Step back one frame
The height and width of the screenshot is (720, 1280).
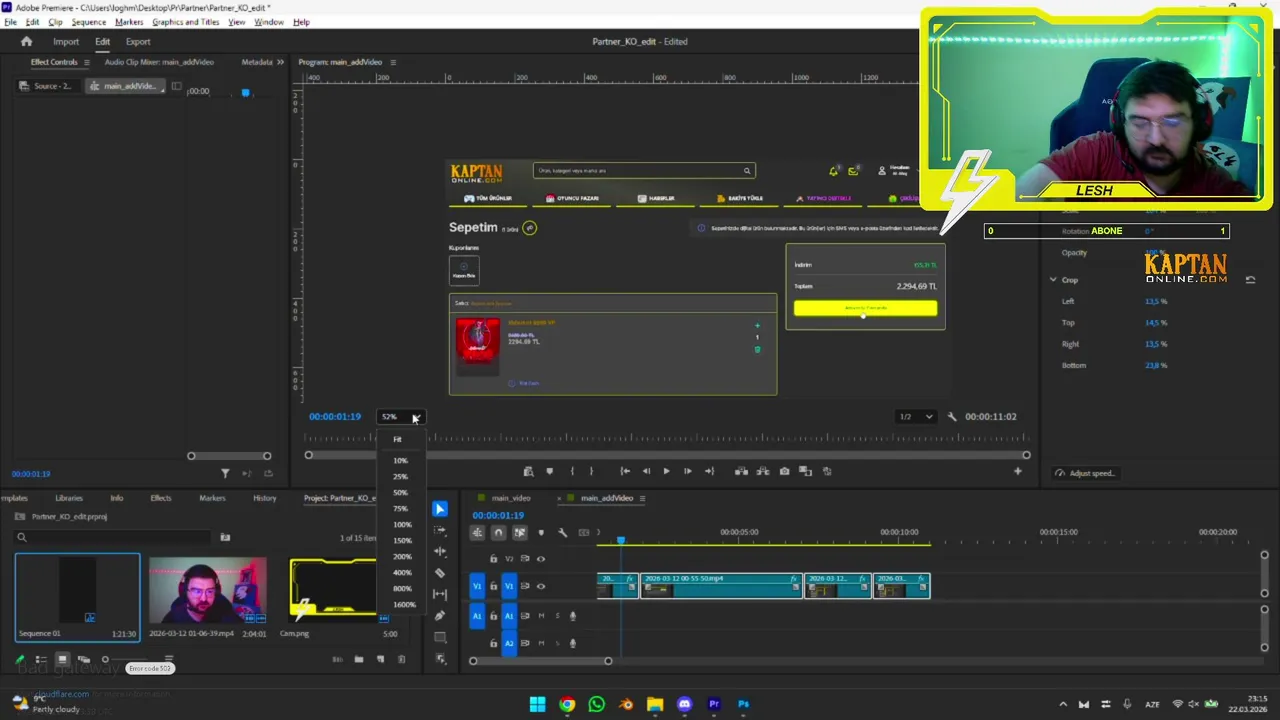(x=646, y=471)
